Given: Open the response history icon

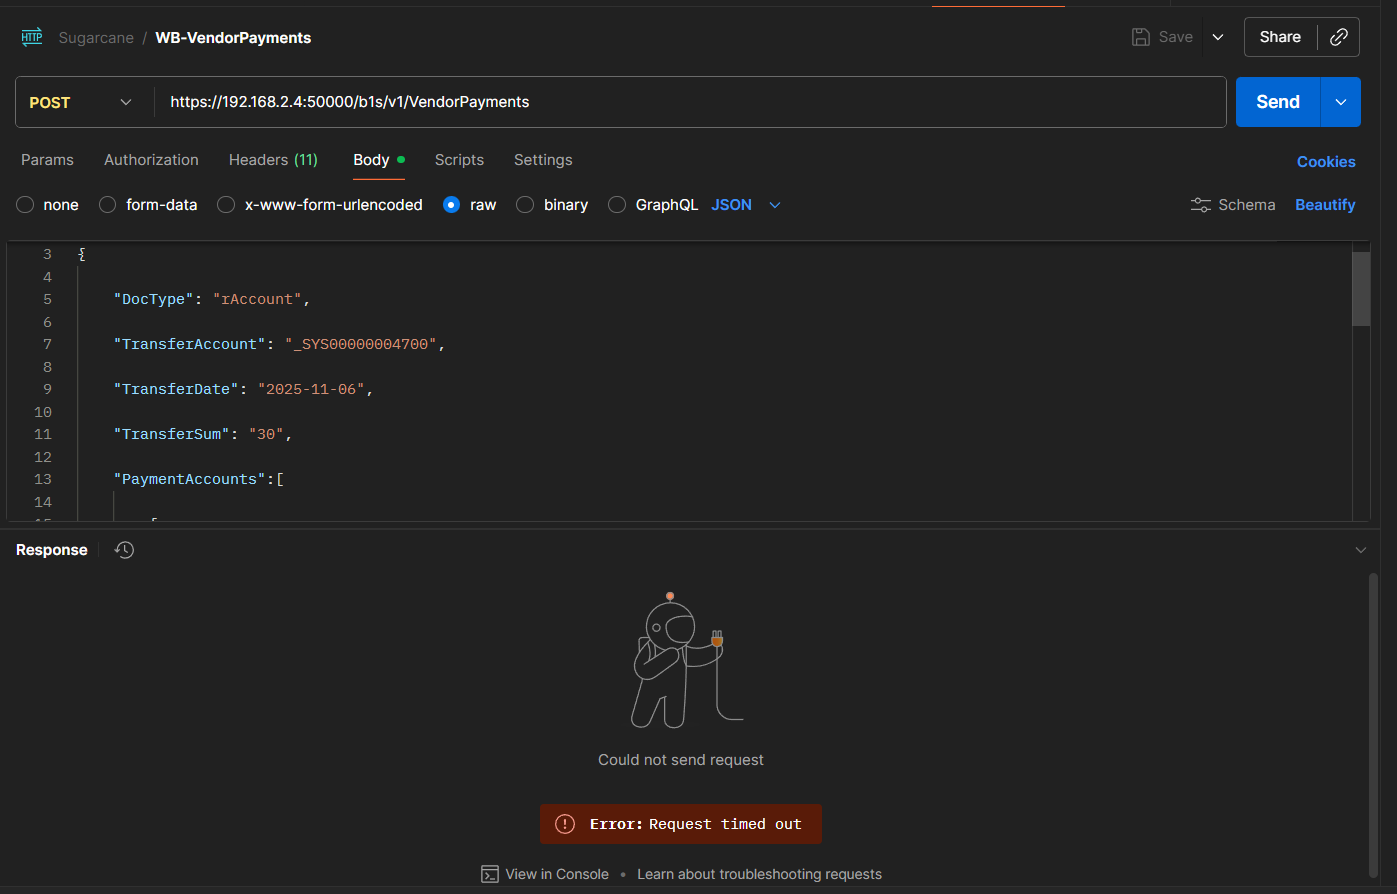Looking at the screenshot, I should [124, 550].
